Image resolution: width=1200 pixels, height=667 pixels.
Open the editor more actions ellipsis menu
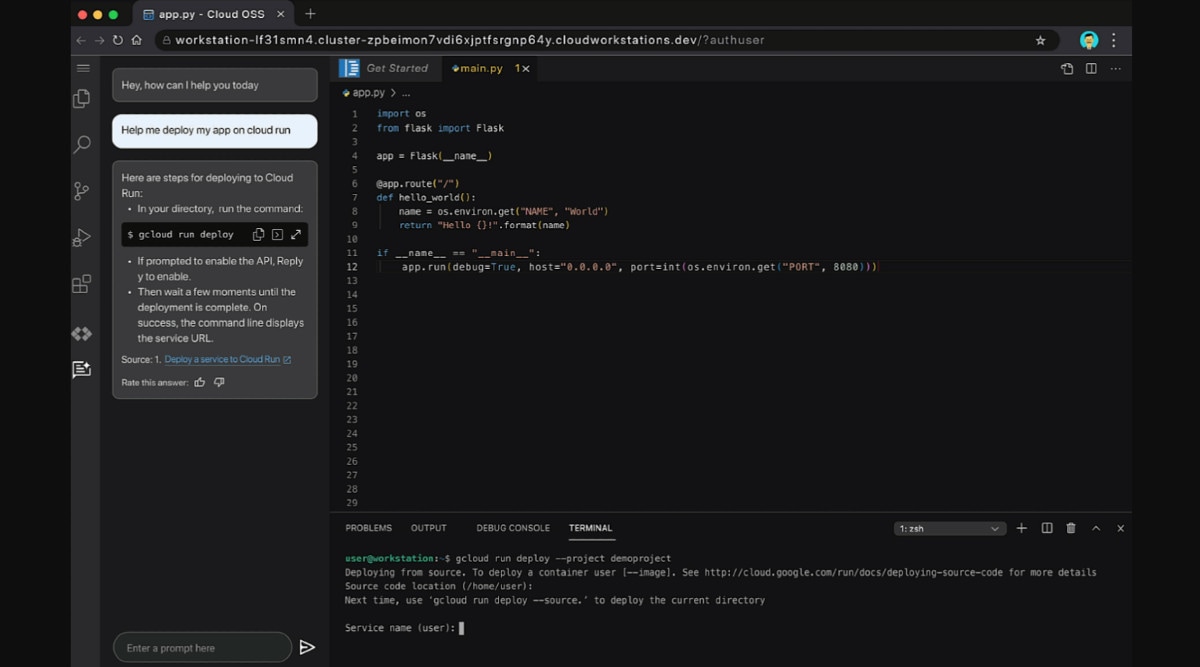click(x=1116, y=68)
